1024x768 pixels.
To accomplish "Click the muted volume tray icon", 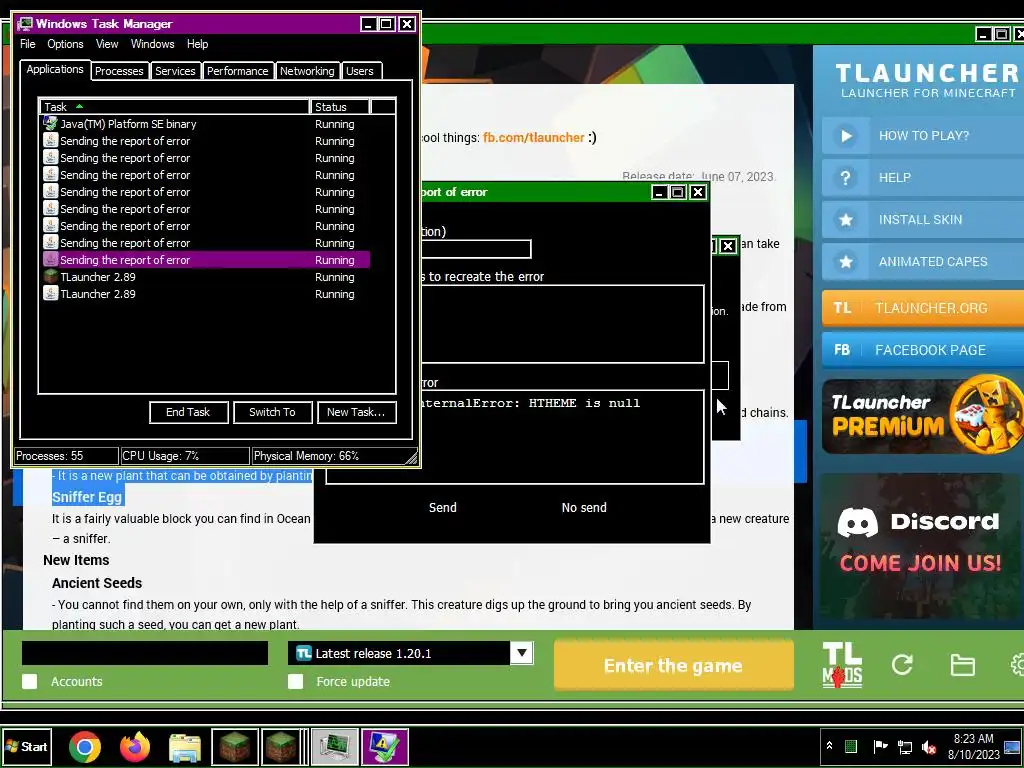I will click(929, 746).
